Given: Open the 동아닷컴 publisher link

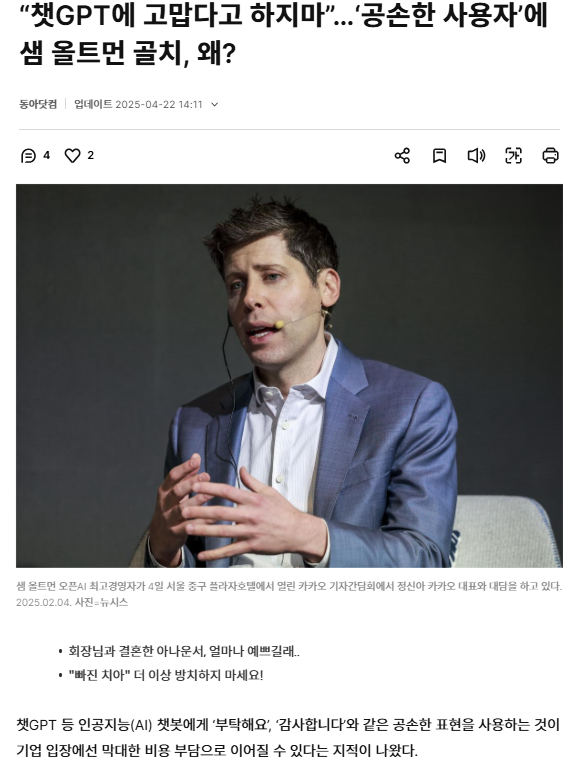Looking at the screenshot, I should point(38,104).
